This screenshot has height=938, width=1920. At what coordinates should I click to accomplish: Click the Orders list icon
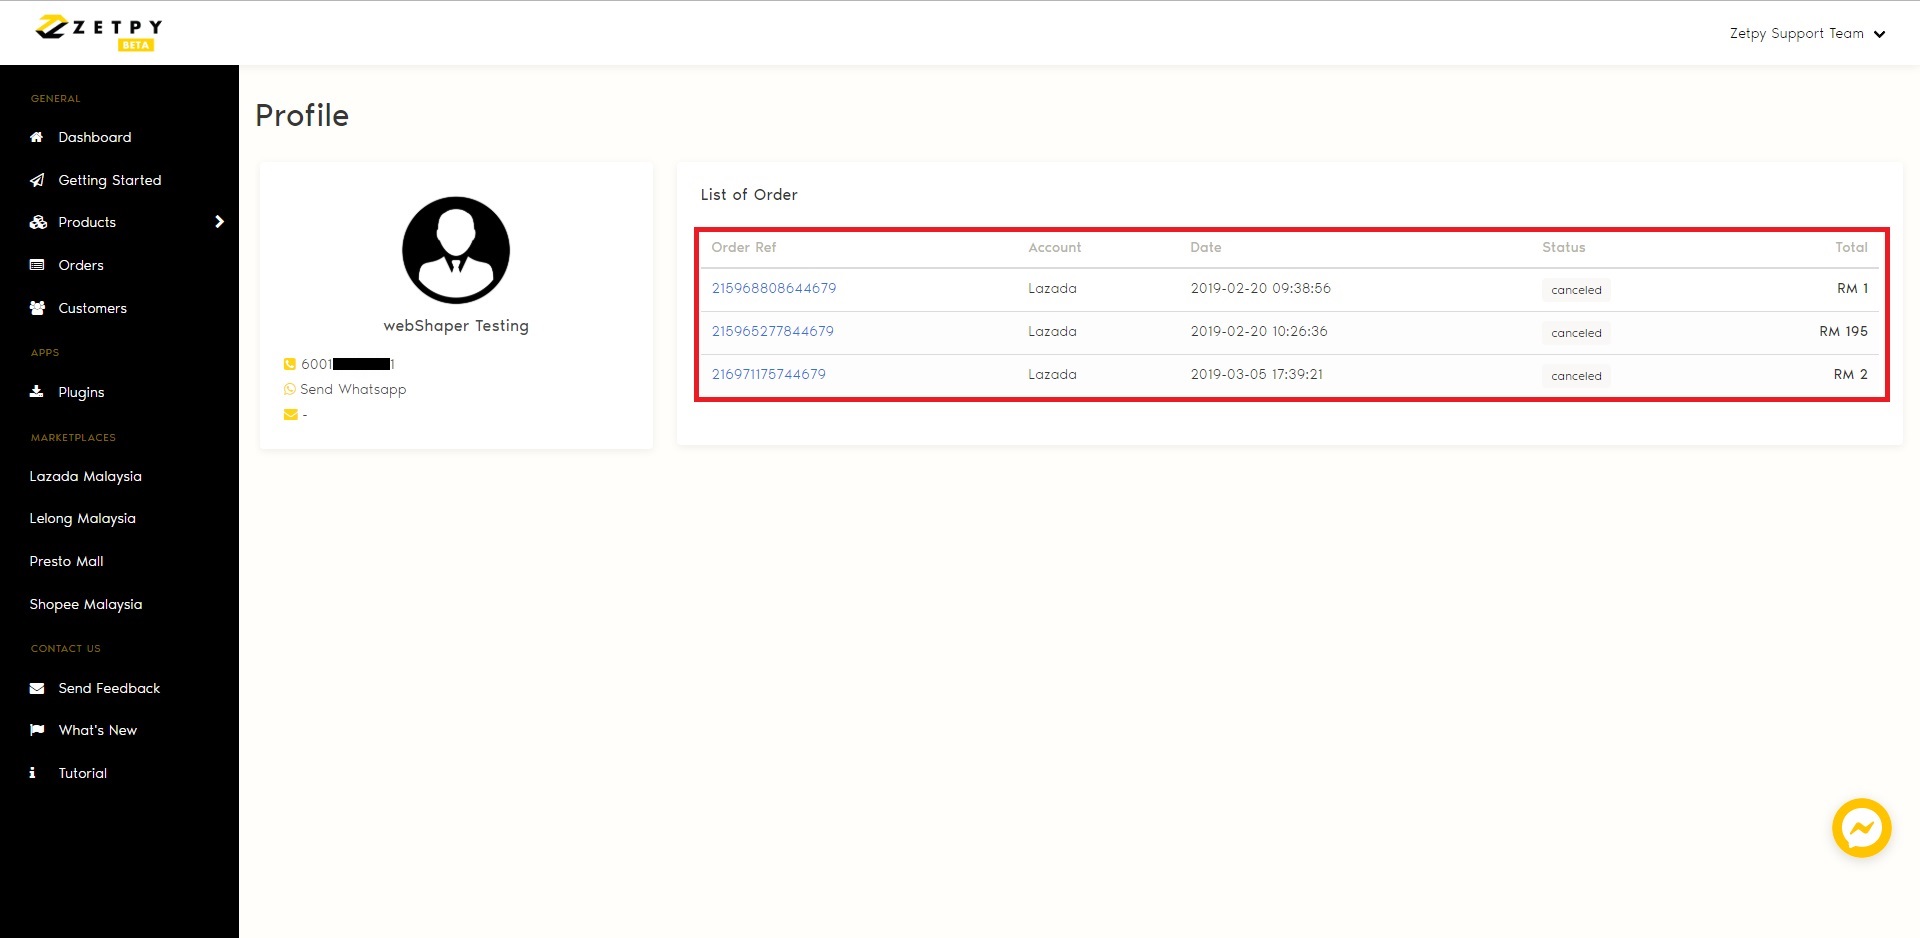(37, 265)
